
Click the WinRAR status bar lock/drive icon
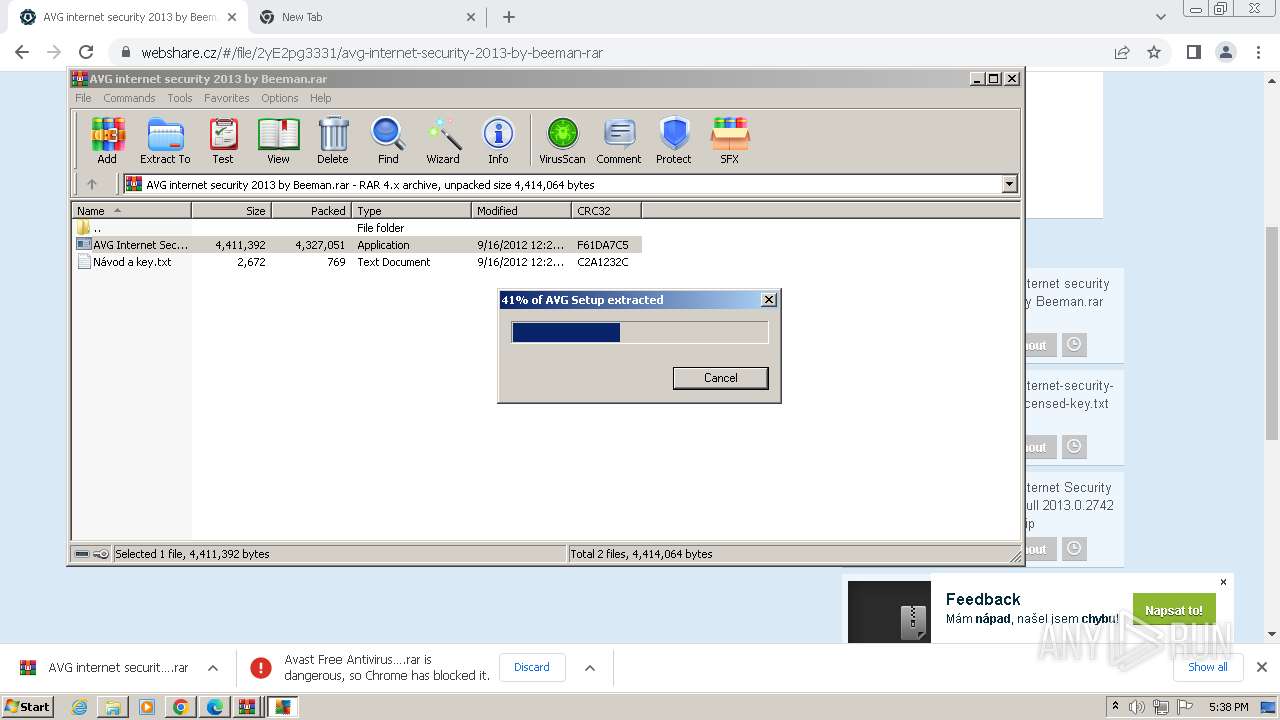(92, 554)
